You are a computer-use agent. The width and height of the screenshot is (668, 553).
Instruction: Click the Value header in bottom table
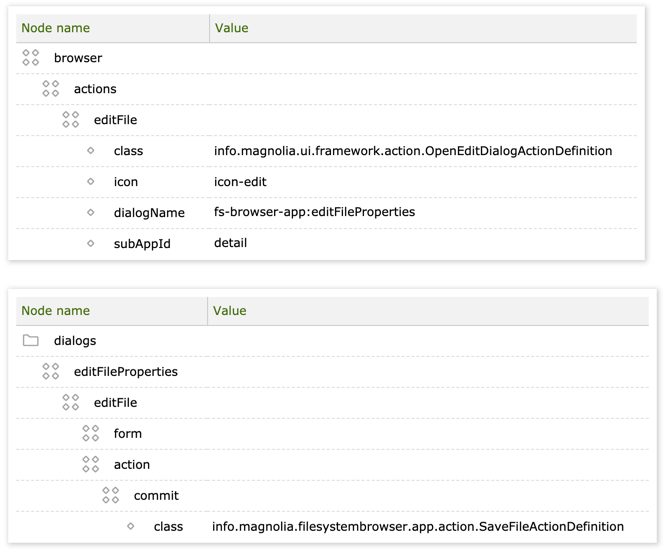pyautogui.click(x=229, y=311)
